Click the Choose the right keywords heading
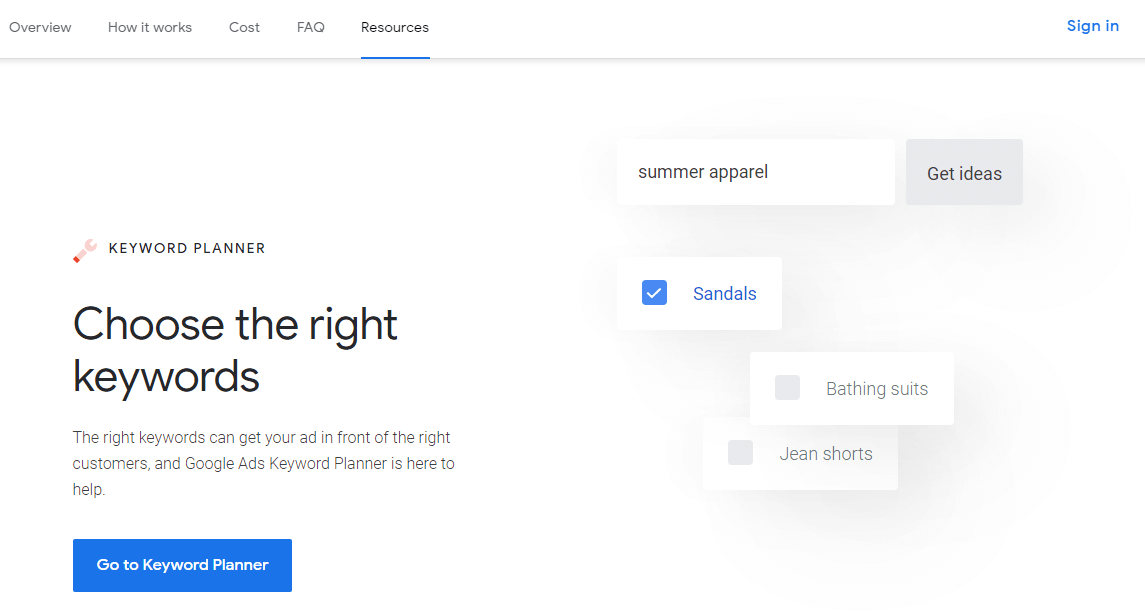1145x614 pixels. pyautogui.click(x=234, y=350)
